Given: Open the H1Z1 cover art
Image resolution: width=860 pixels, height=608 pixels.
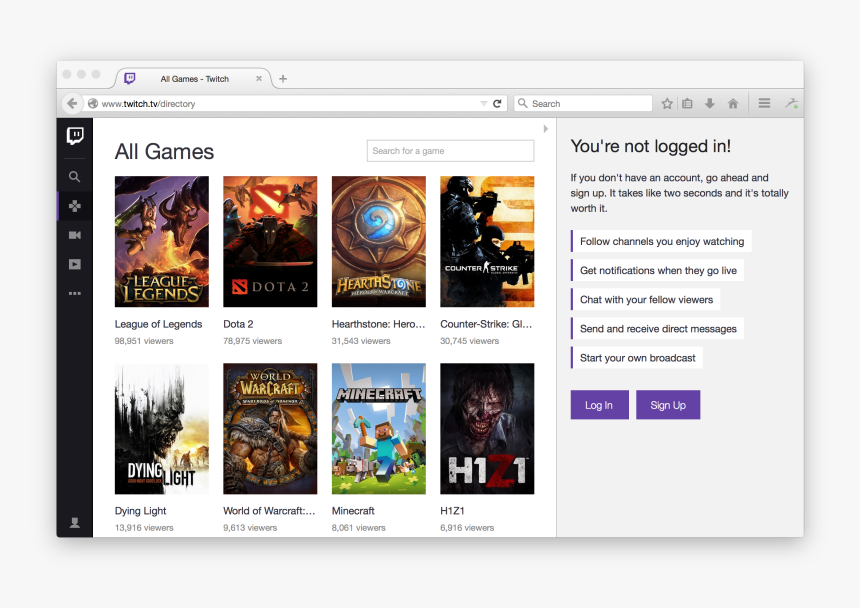Looking at the screenshot, I should point(487,429).
